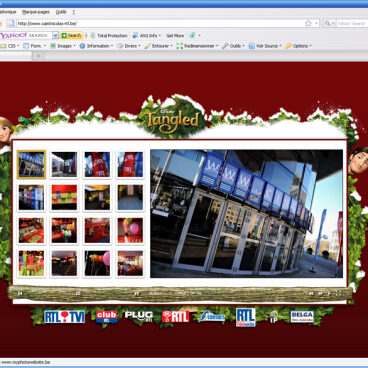Select first thumbnail in the second row

tap(31, 198)
